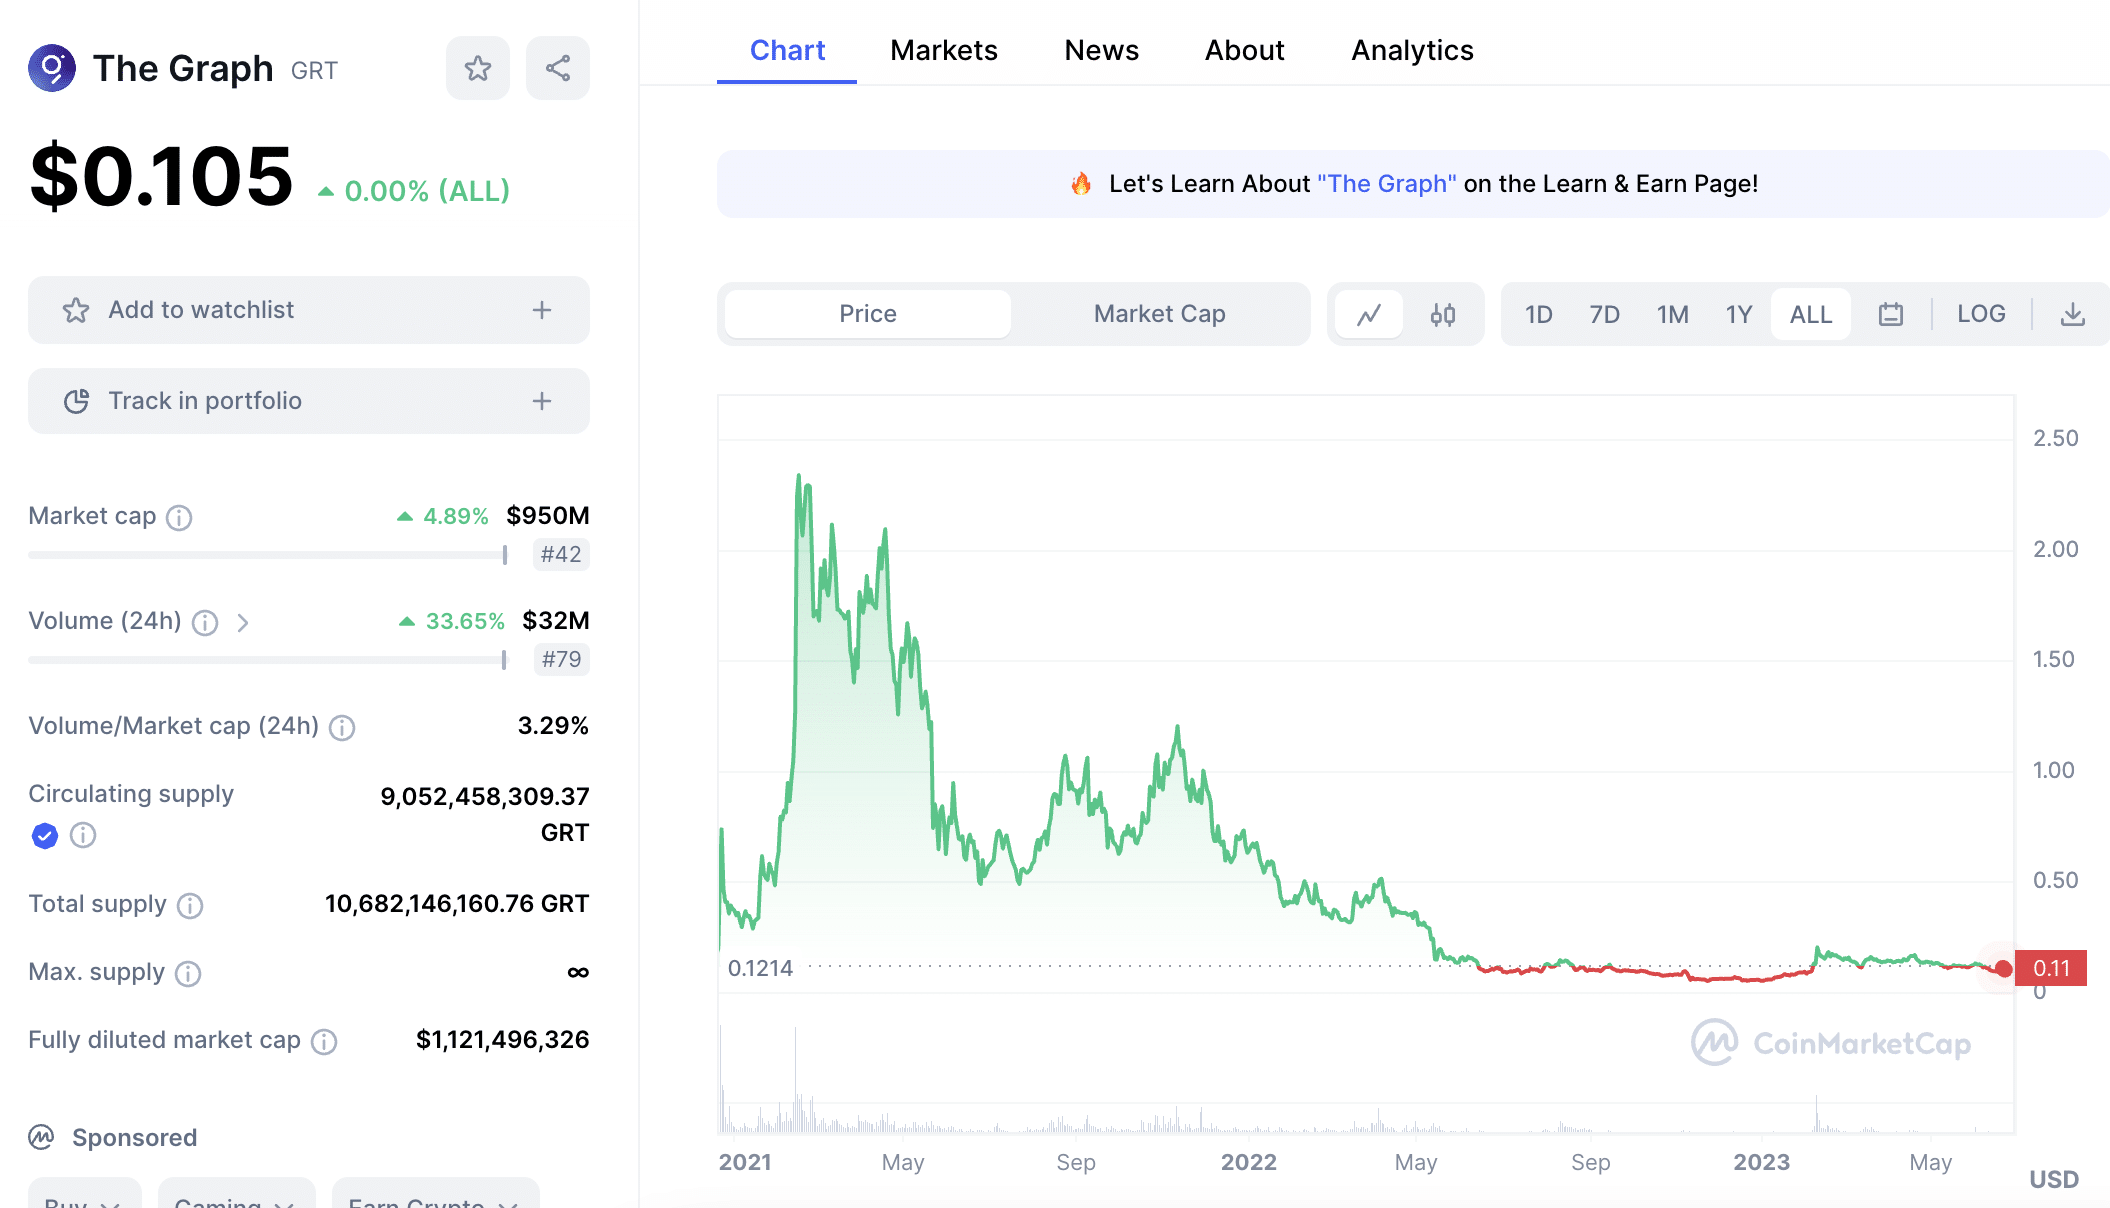Select the ALL time range

[x=1811, y=314]
